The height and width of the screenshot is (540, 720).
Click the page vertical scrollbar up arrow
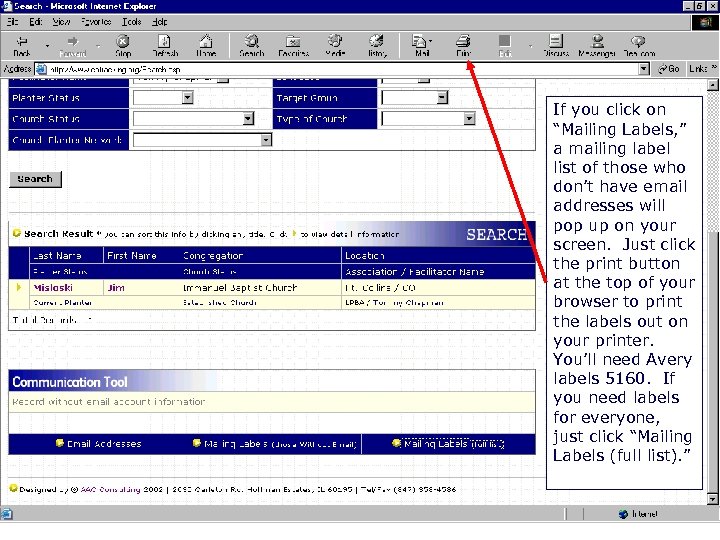(712, 84)
